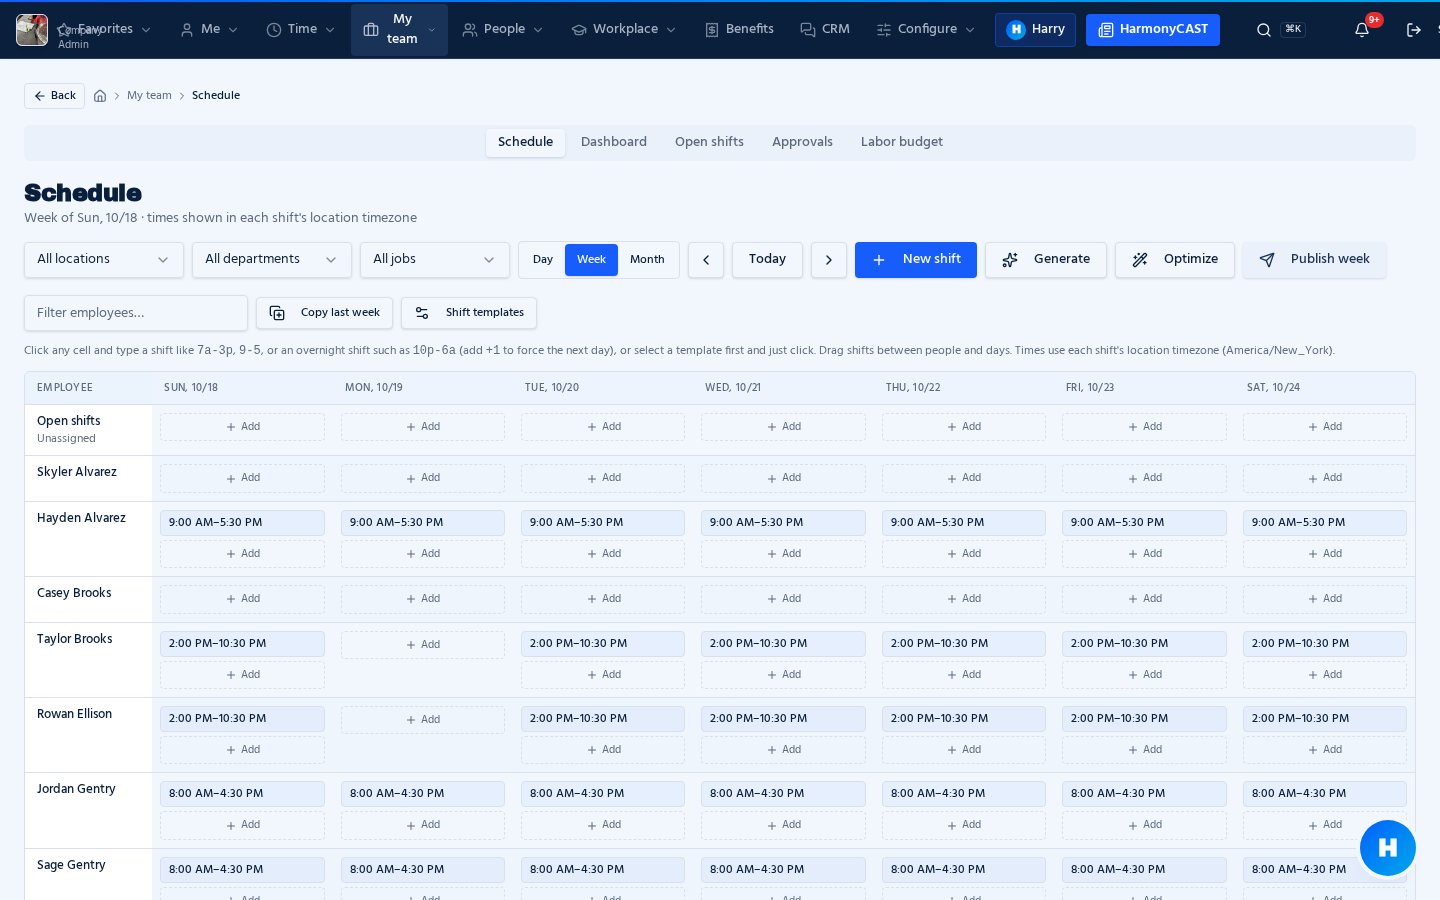
Task: Click the logout icon in top bar
Action: coord(1414,30)
